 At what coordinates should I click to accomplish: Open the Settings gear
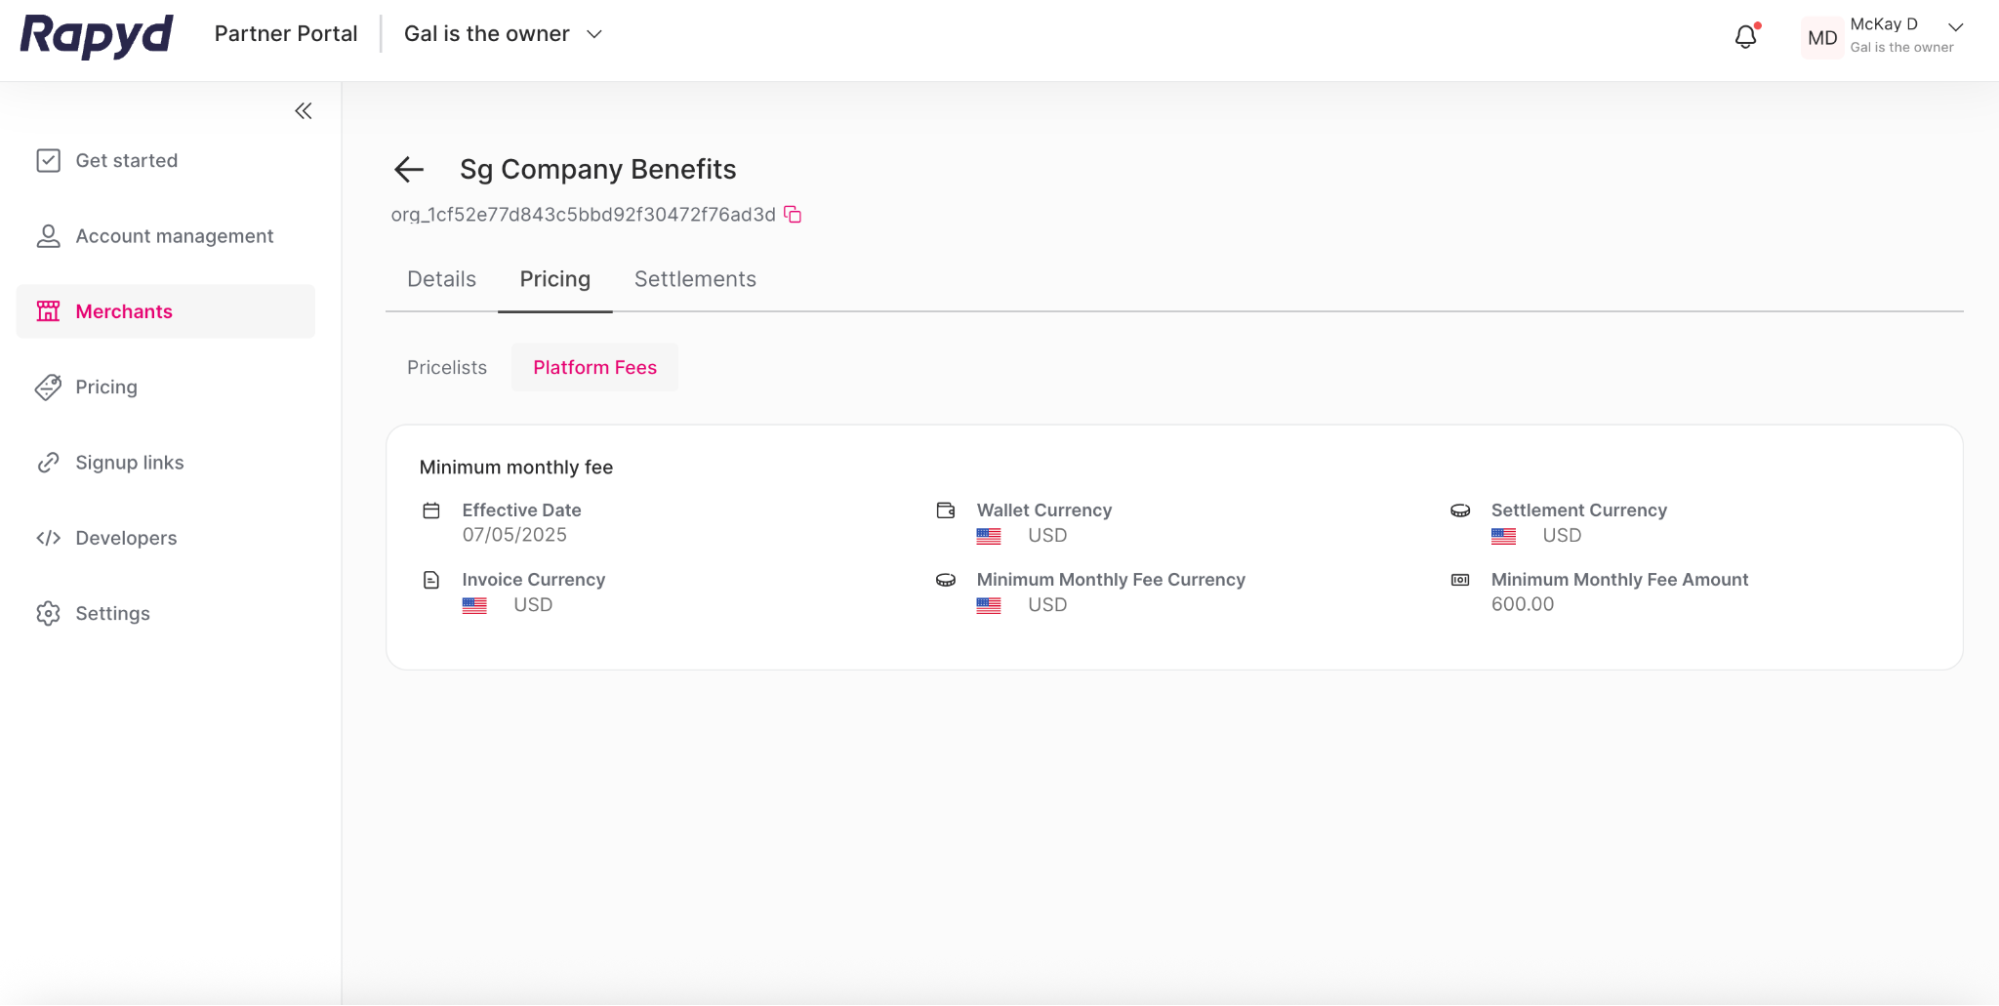47,613
